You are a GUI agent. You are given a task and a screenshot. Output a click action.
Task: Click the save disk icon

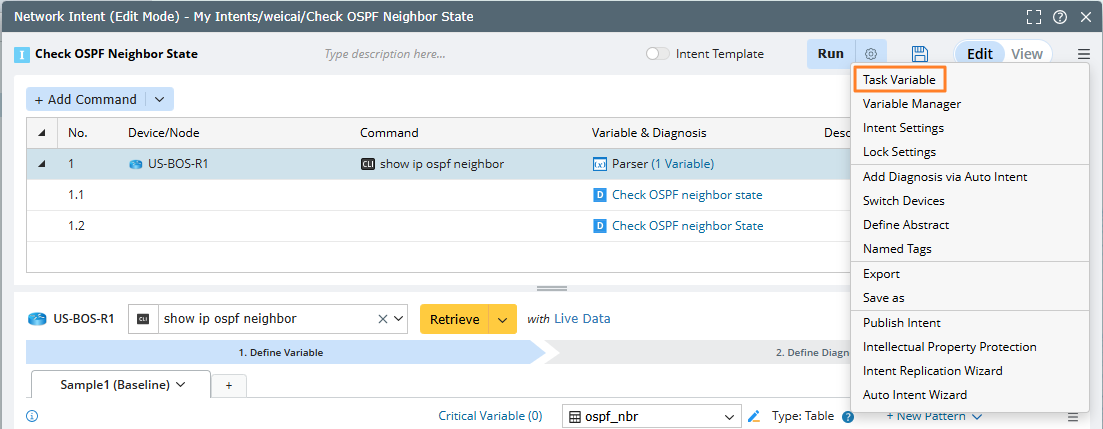920,54
